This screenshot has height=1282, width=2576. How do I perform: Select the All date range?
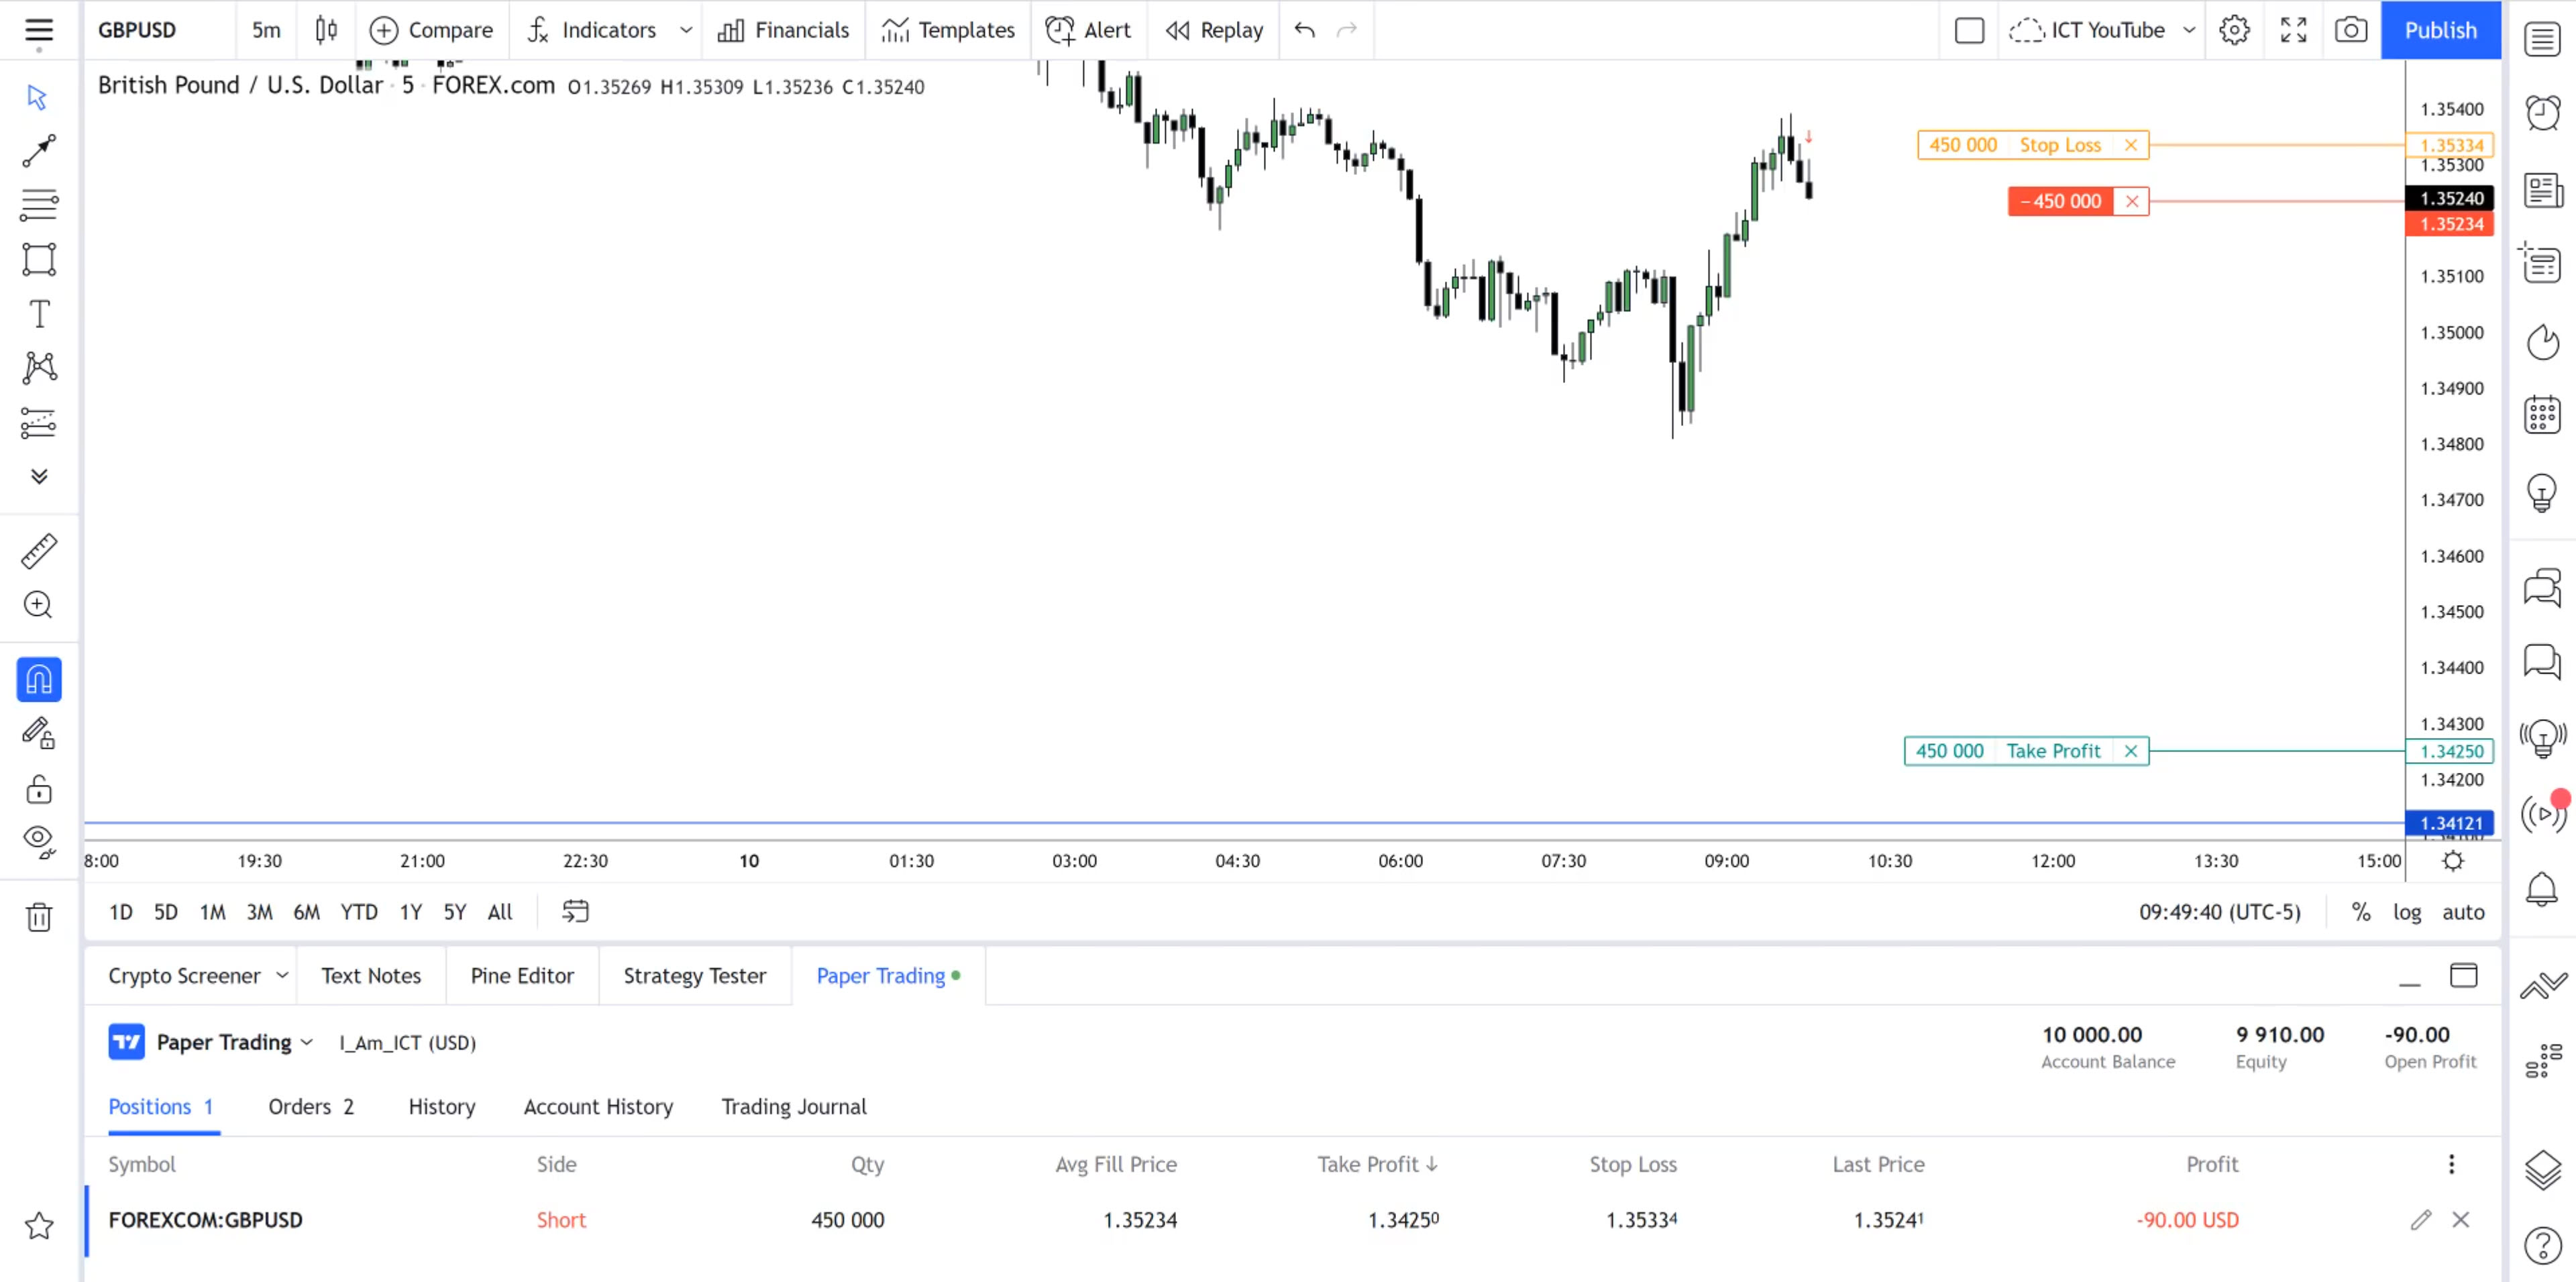click(x=500, y=912)
